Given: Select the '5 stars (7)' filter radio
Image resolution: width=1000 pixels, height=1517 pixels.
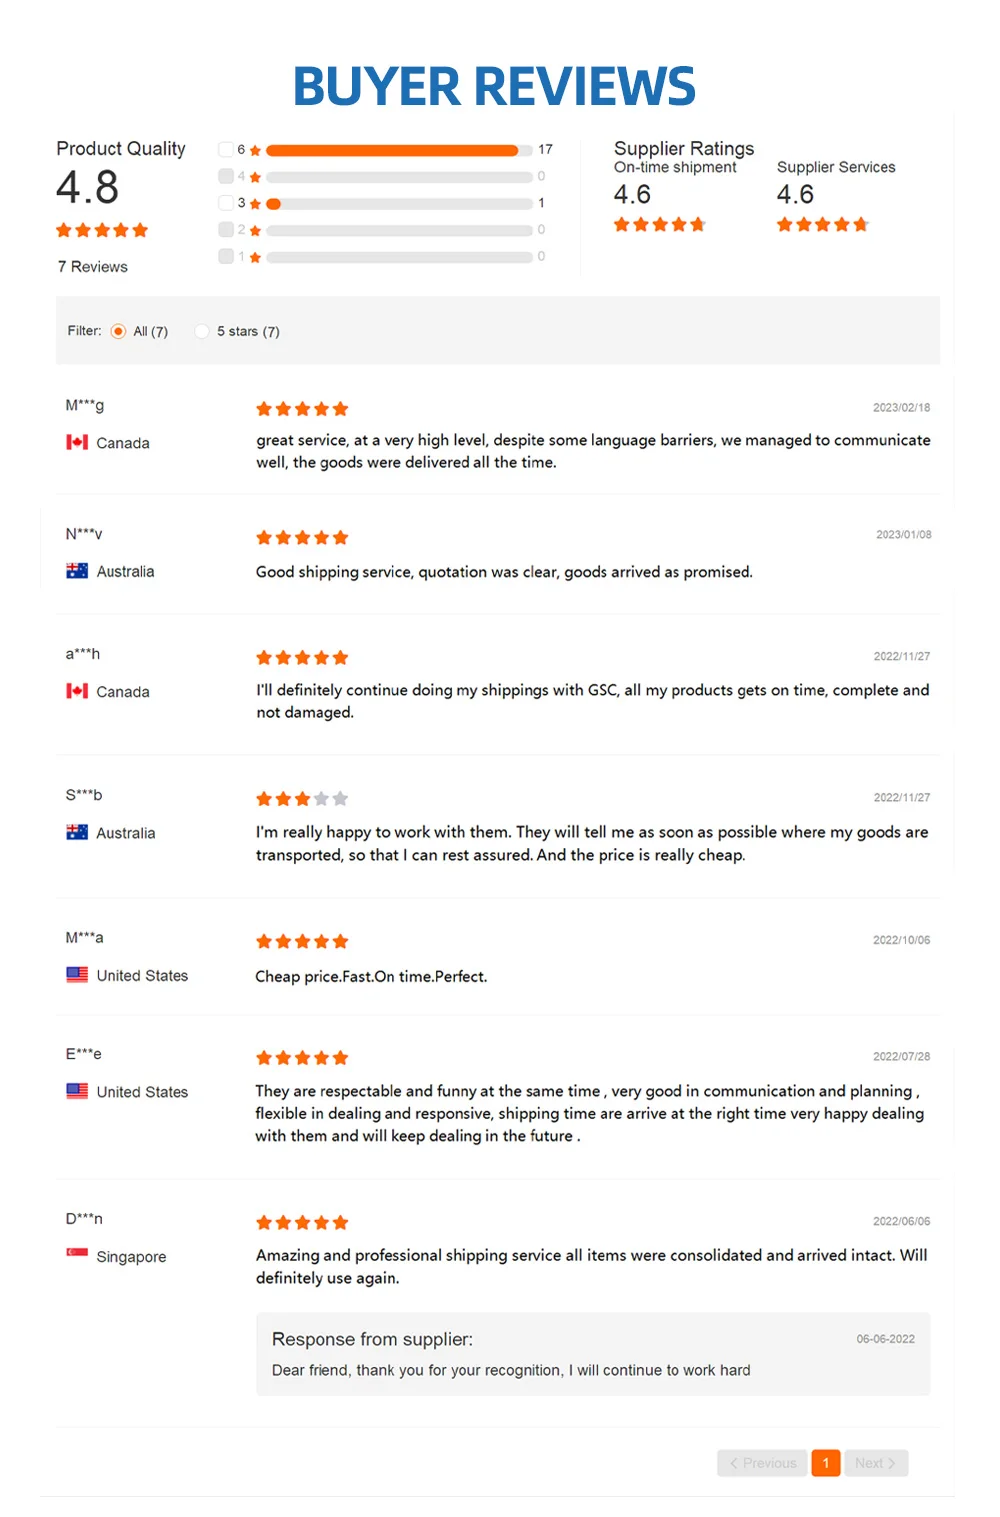Looking at the screenshot, I should (x=202, y=331).
